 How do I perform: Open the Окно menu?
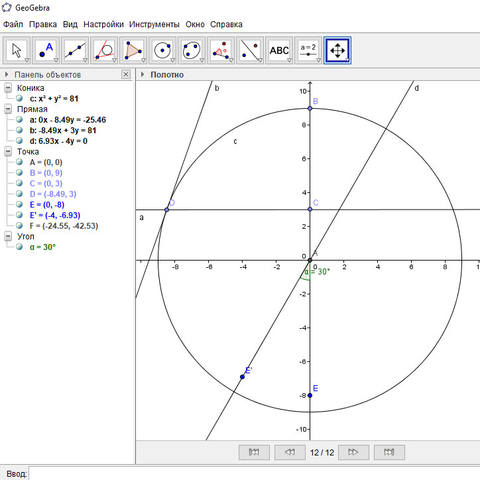195,24
